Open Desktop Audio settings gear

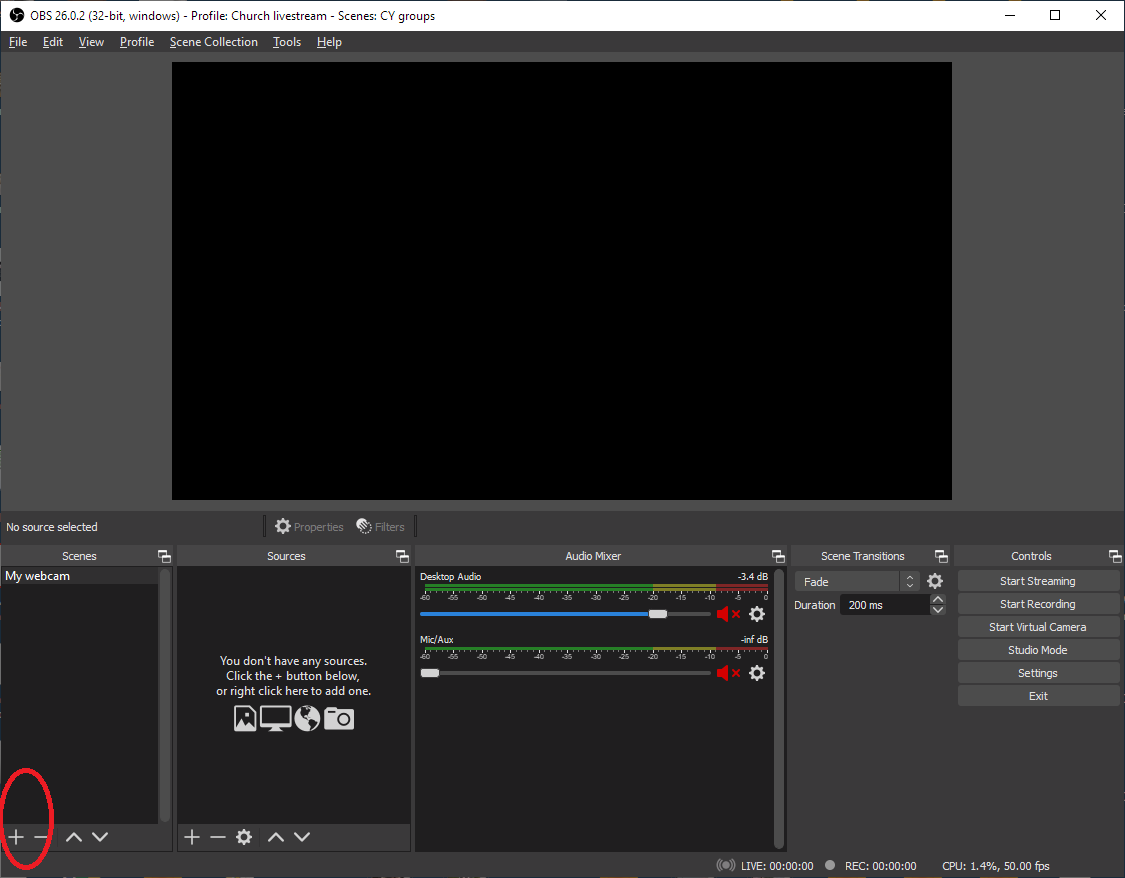click(x=757, y=614)
